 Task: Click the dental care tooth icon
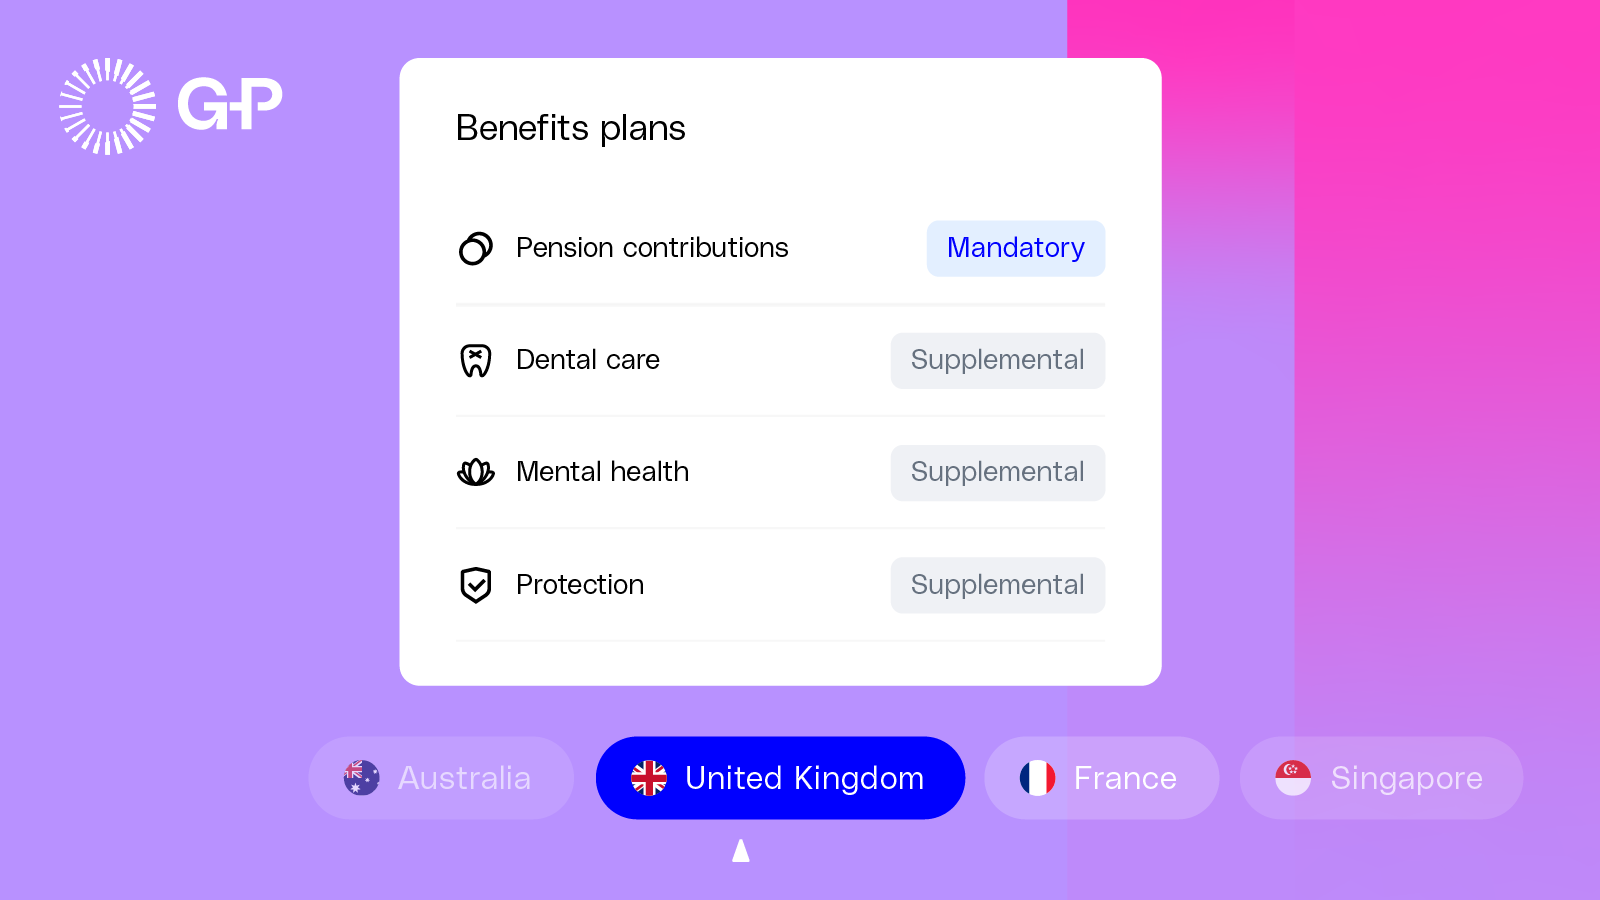pos(476,360)
